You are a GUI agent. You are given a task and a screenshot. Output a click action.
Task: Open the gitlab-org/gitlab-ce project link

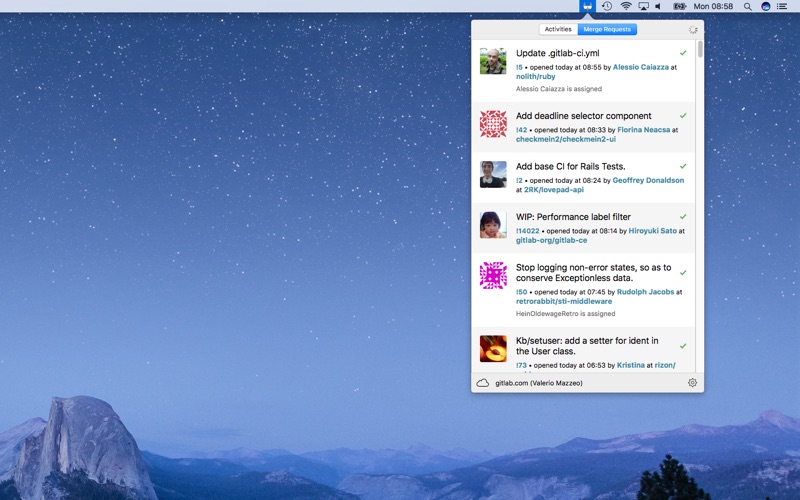(x=552, y=240)
